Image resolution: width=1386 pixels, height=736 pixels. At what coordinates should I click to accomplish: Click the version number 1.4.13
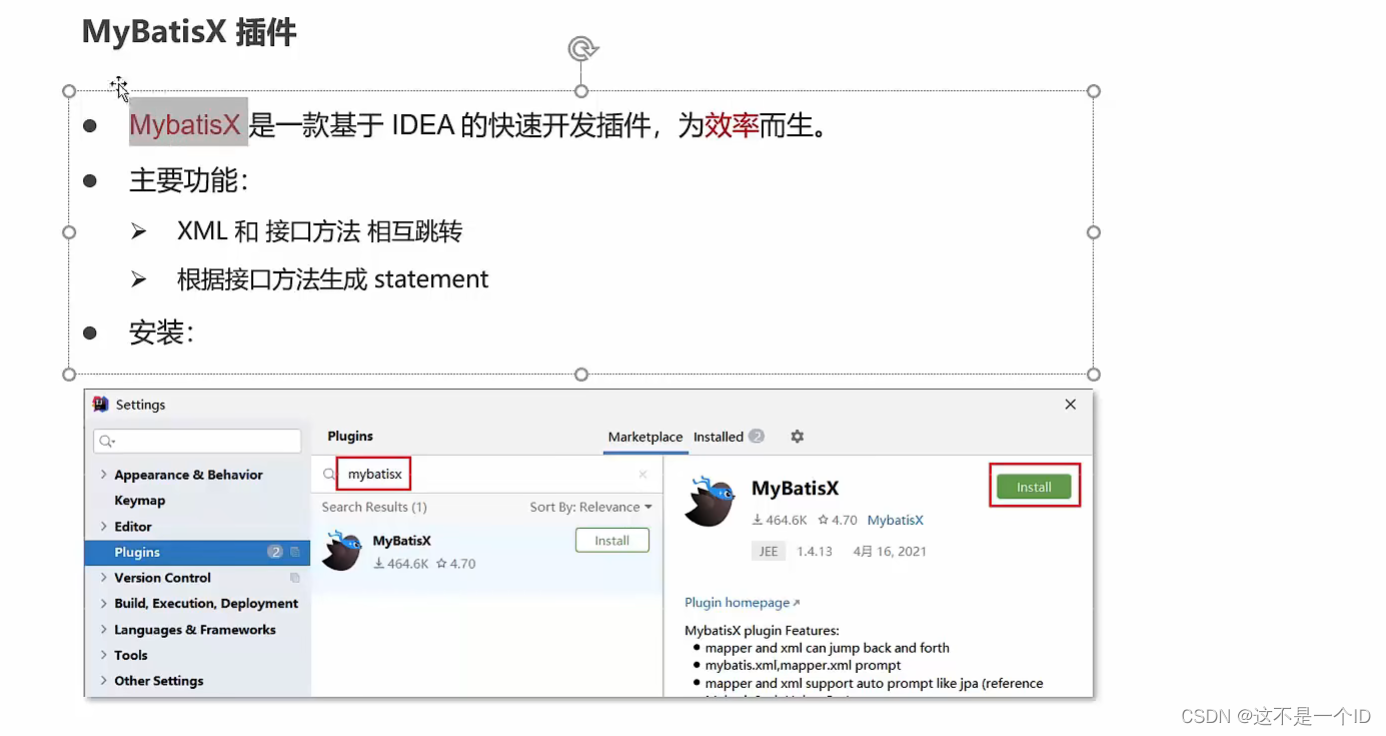point(814,551)
